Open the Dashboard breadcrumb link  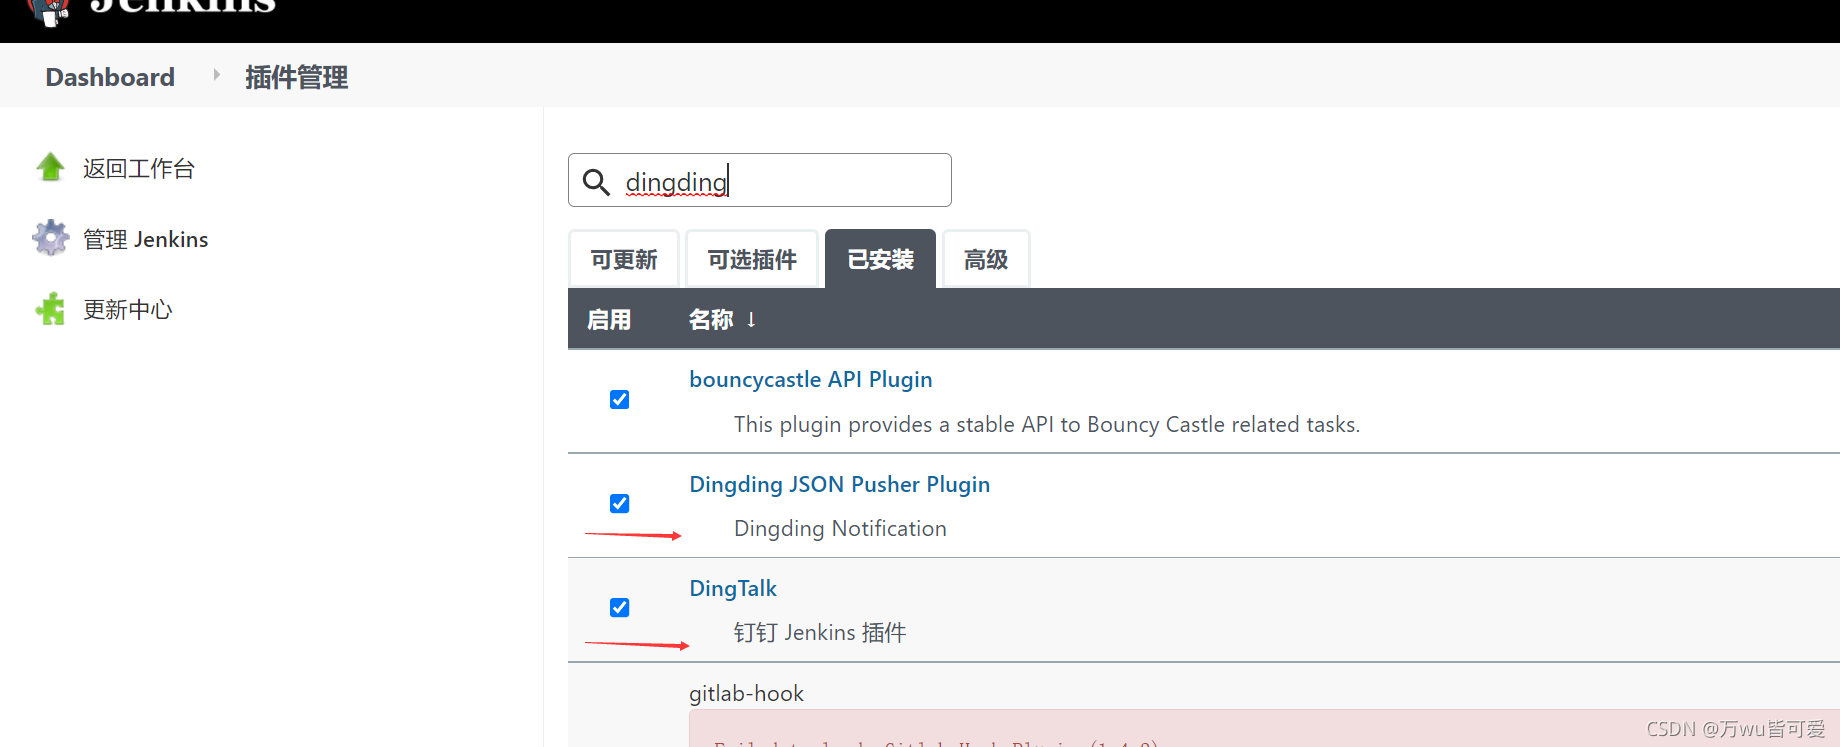click(110, 77)
